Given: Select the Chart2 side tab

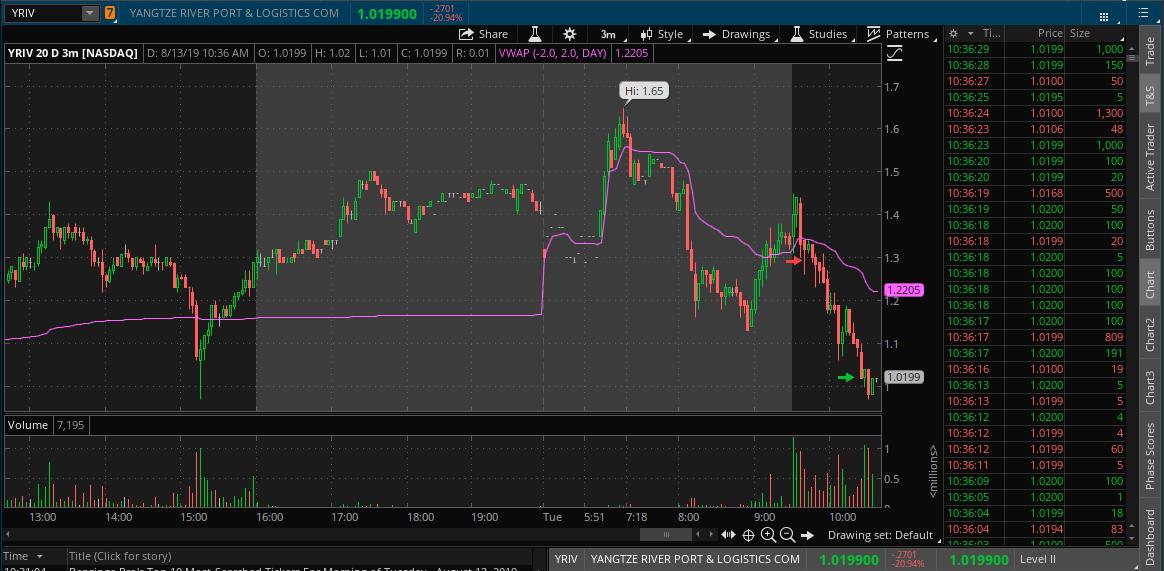Looking at the screenshot, I should coord(1150,333).
